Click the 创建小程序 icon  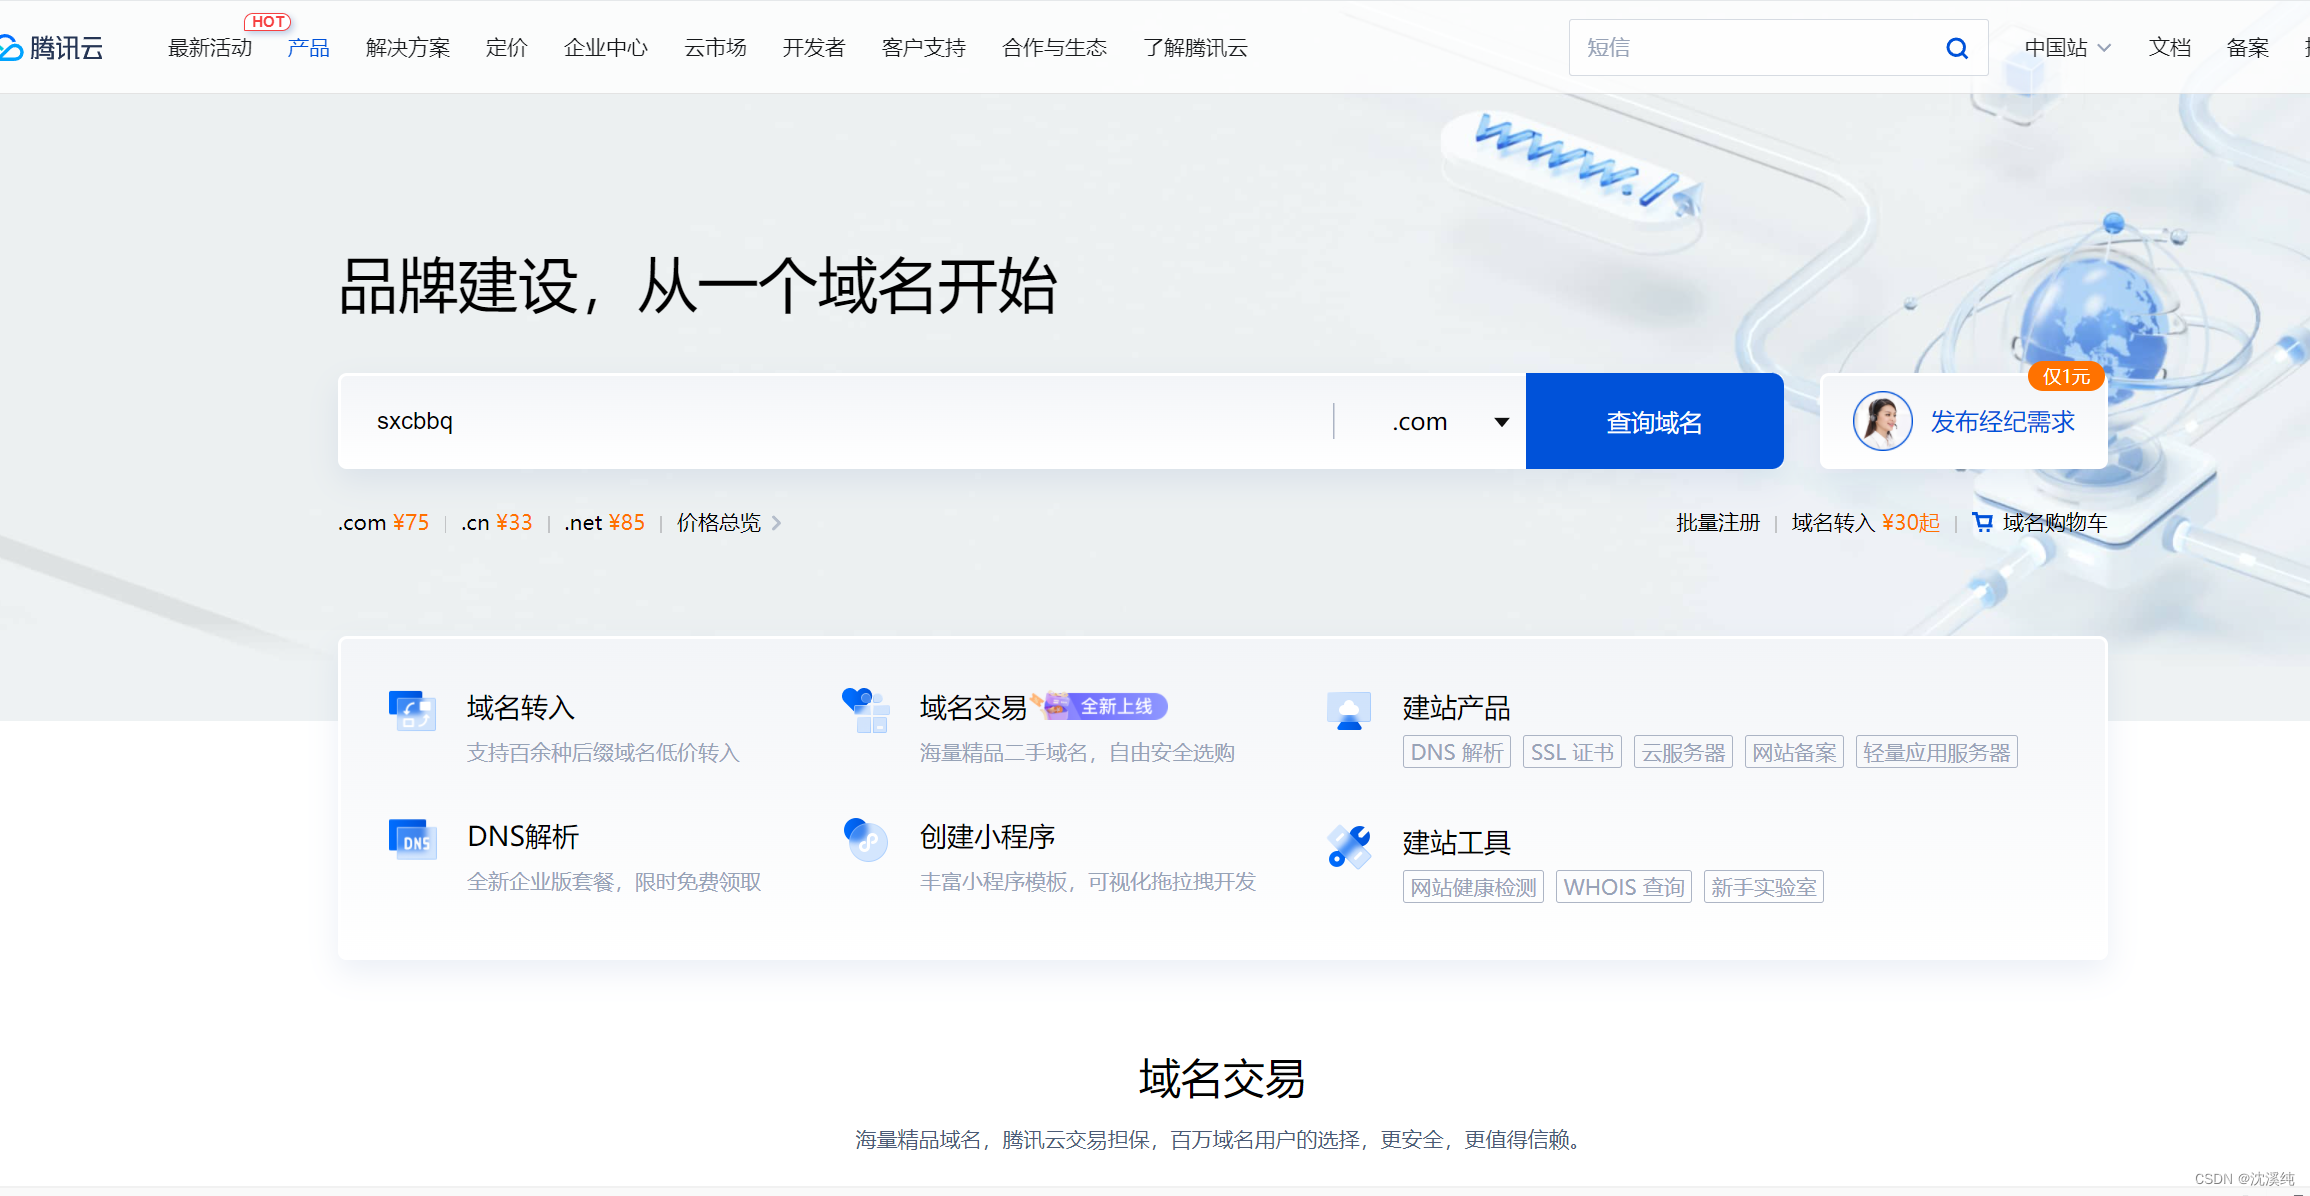click(x=865, y=840)
